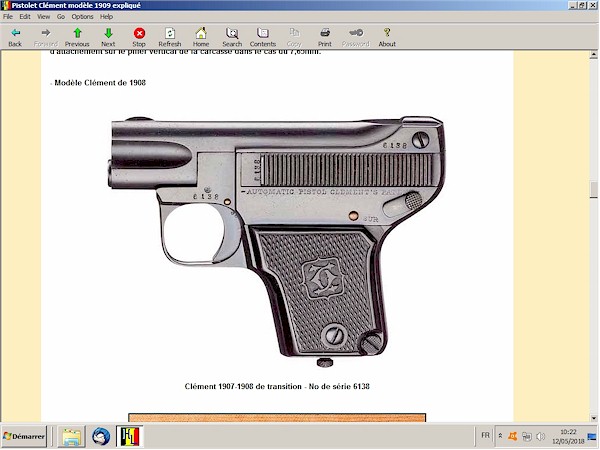Restore down the viewer window
This screenshot has width=600, height=450.
[582, 5]
